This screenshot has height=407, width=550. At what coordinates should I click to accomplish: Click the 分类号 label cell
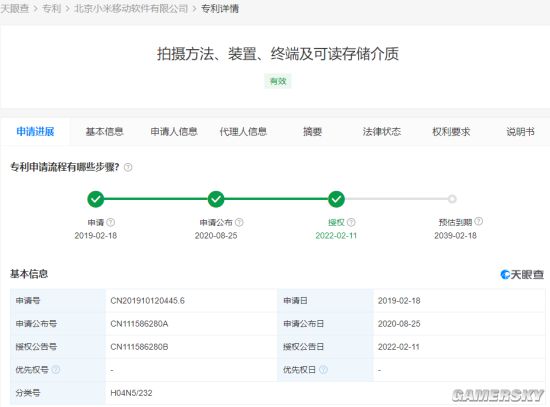58,393
